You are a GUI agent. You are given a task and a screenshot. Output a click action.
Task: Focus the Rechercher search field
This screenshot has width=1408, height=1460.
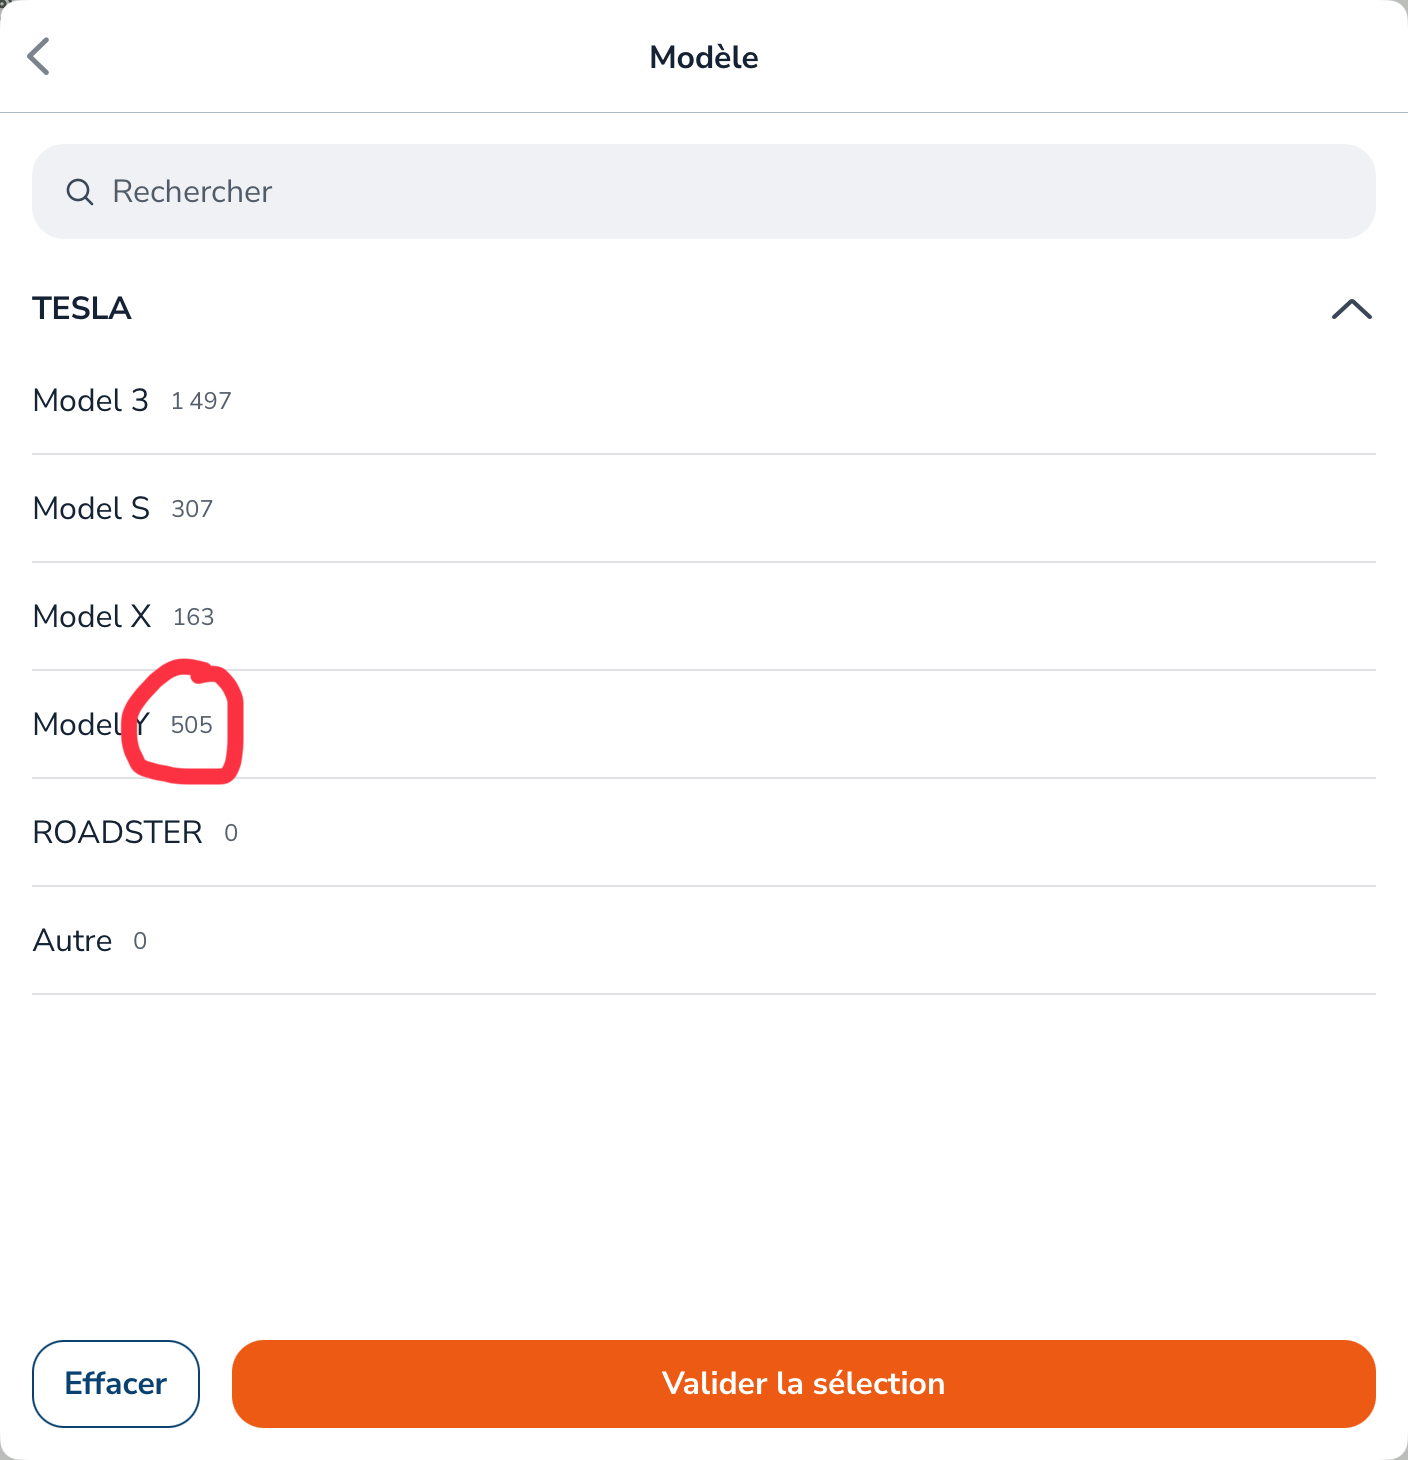coord(704,191)
